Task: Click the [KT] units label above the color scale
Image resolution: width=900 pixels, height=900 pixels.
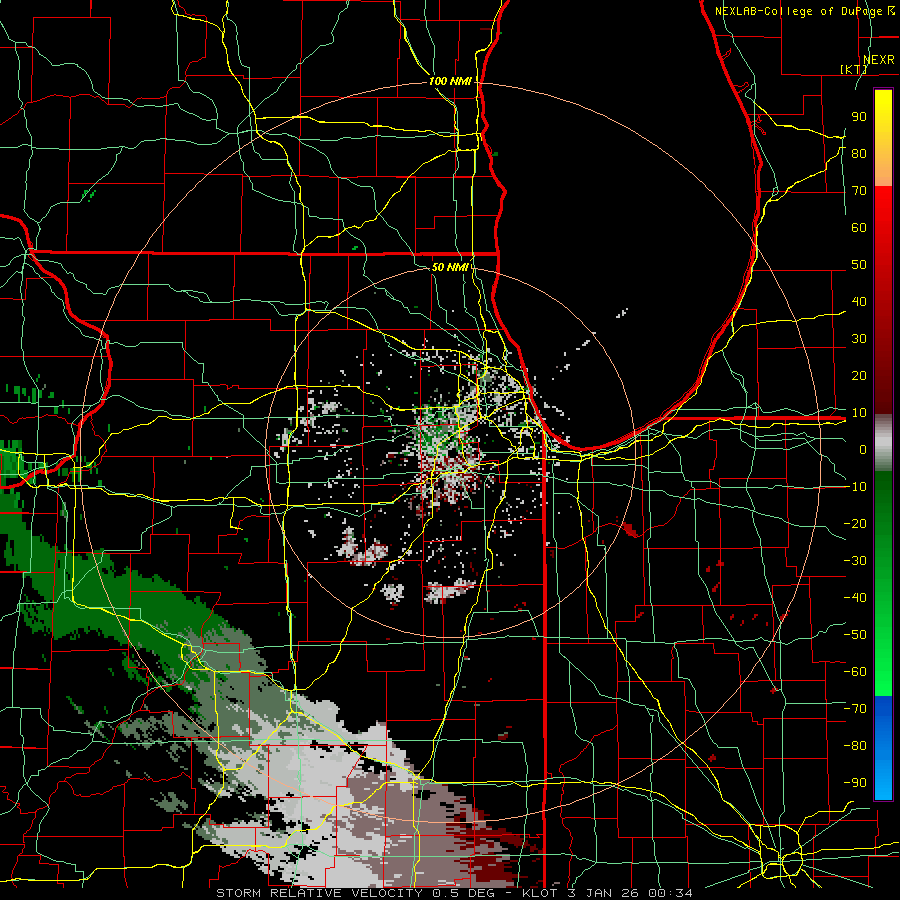Action: tap(854, 69)
